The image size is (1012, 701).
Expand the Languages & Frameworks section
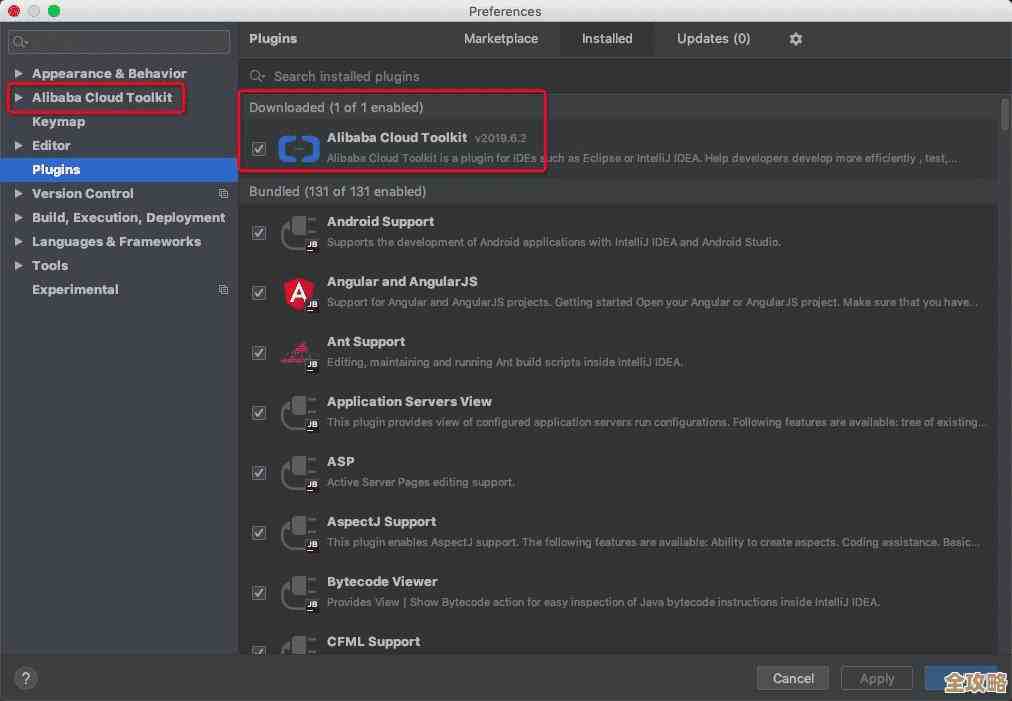click(18, 242)
